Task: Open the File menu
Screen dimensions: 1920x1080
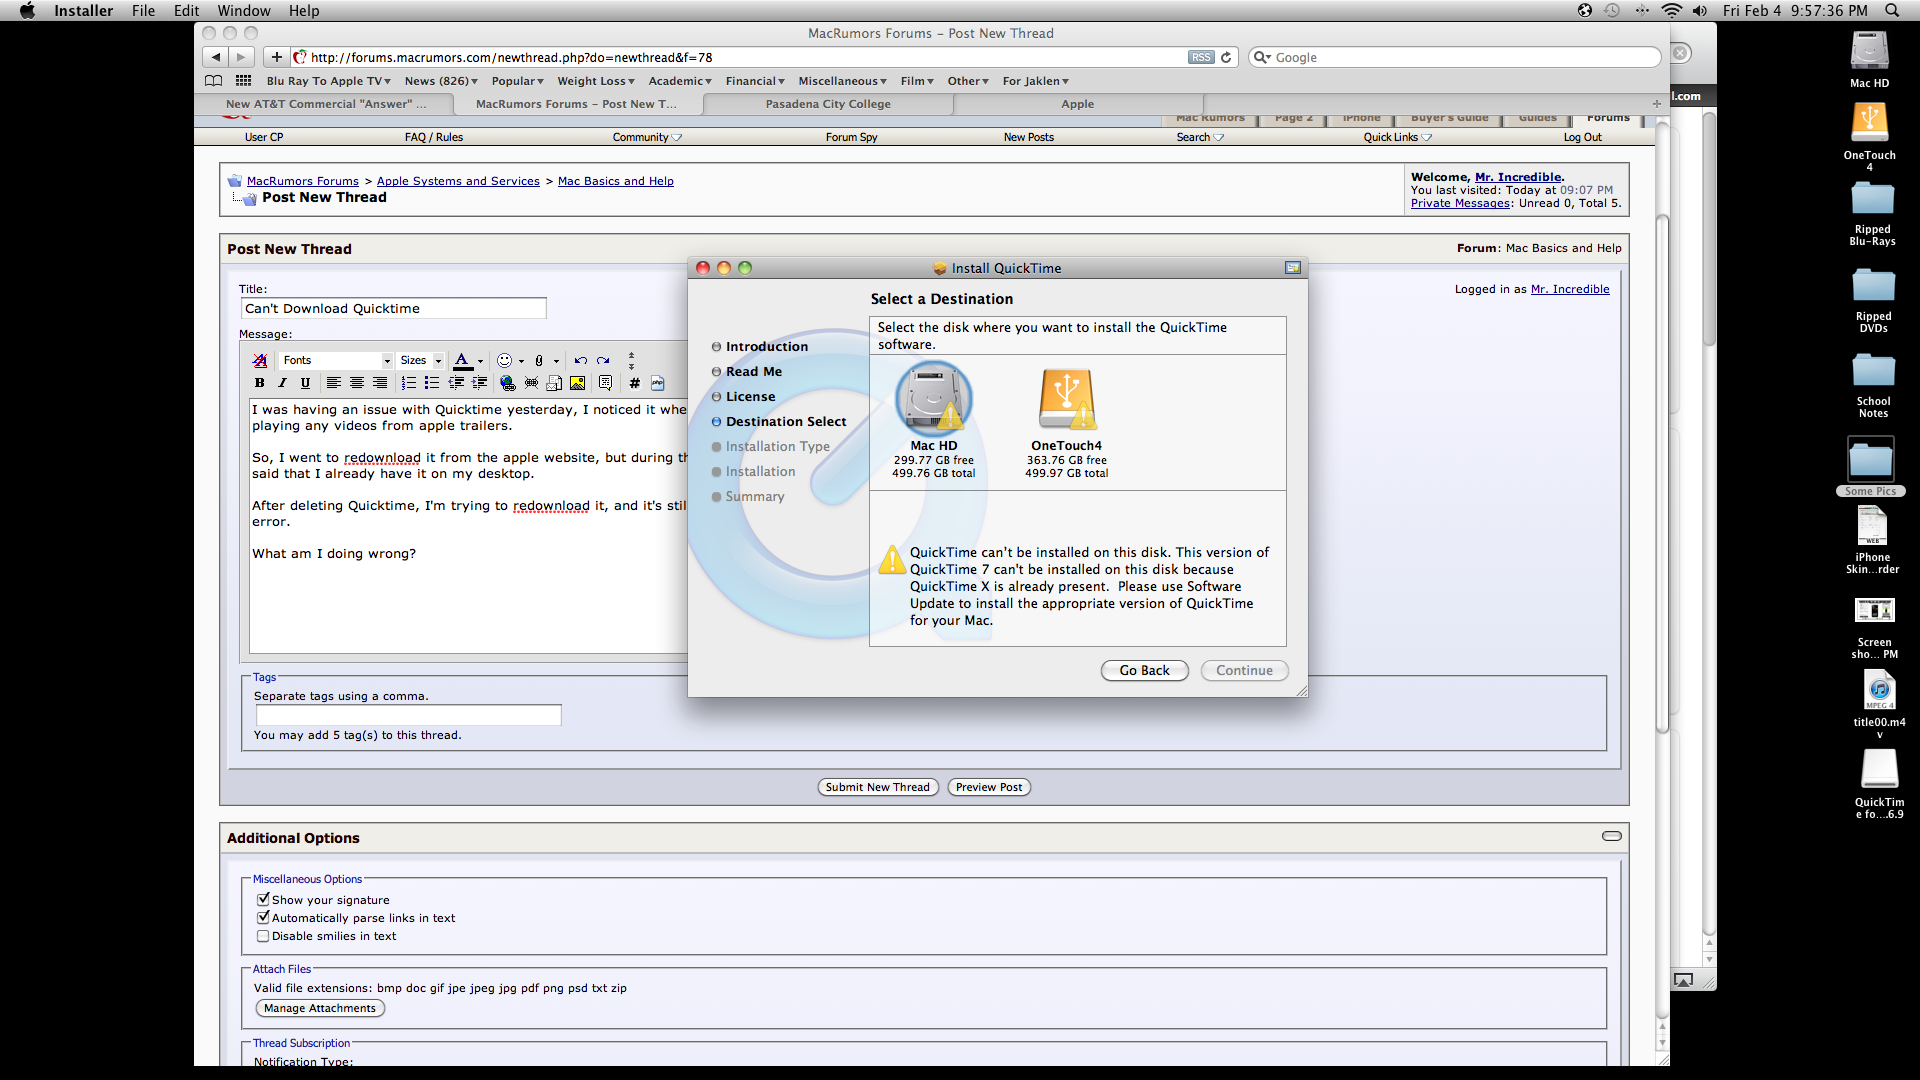Action: point(143,10)
